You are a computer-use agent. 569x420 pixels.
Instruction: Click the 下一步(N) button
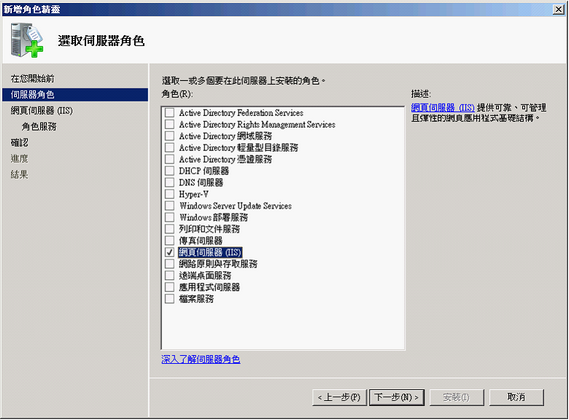pos(397,397)
